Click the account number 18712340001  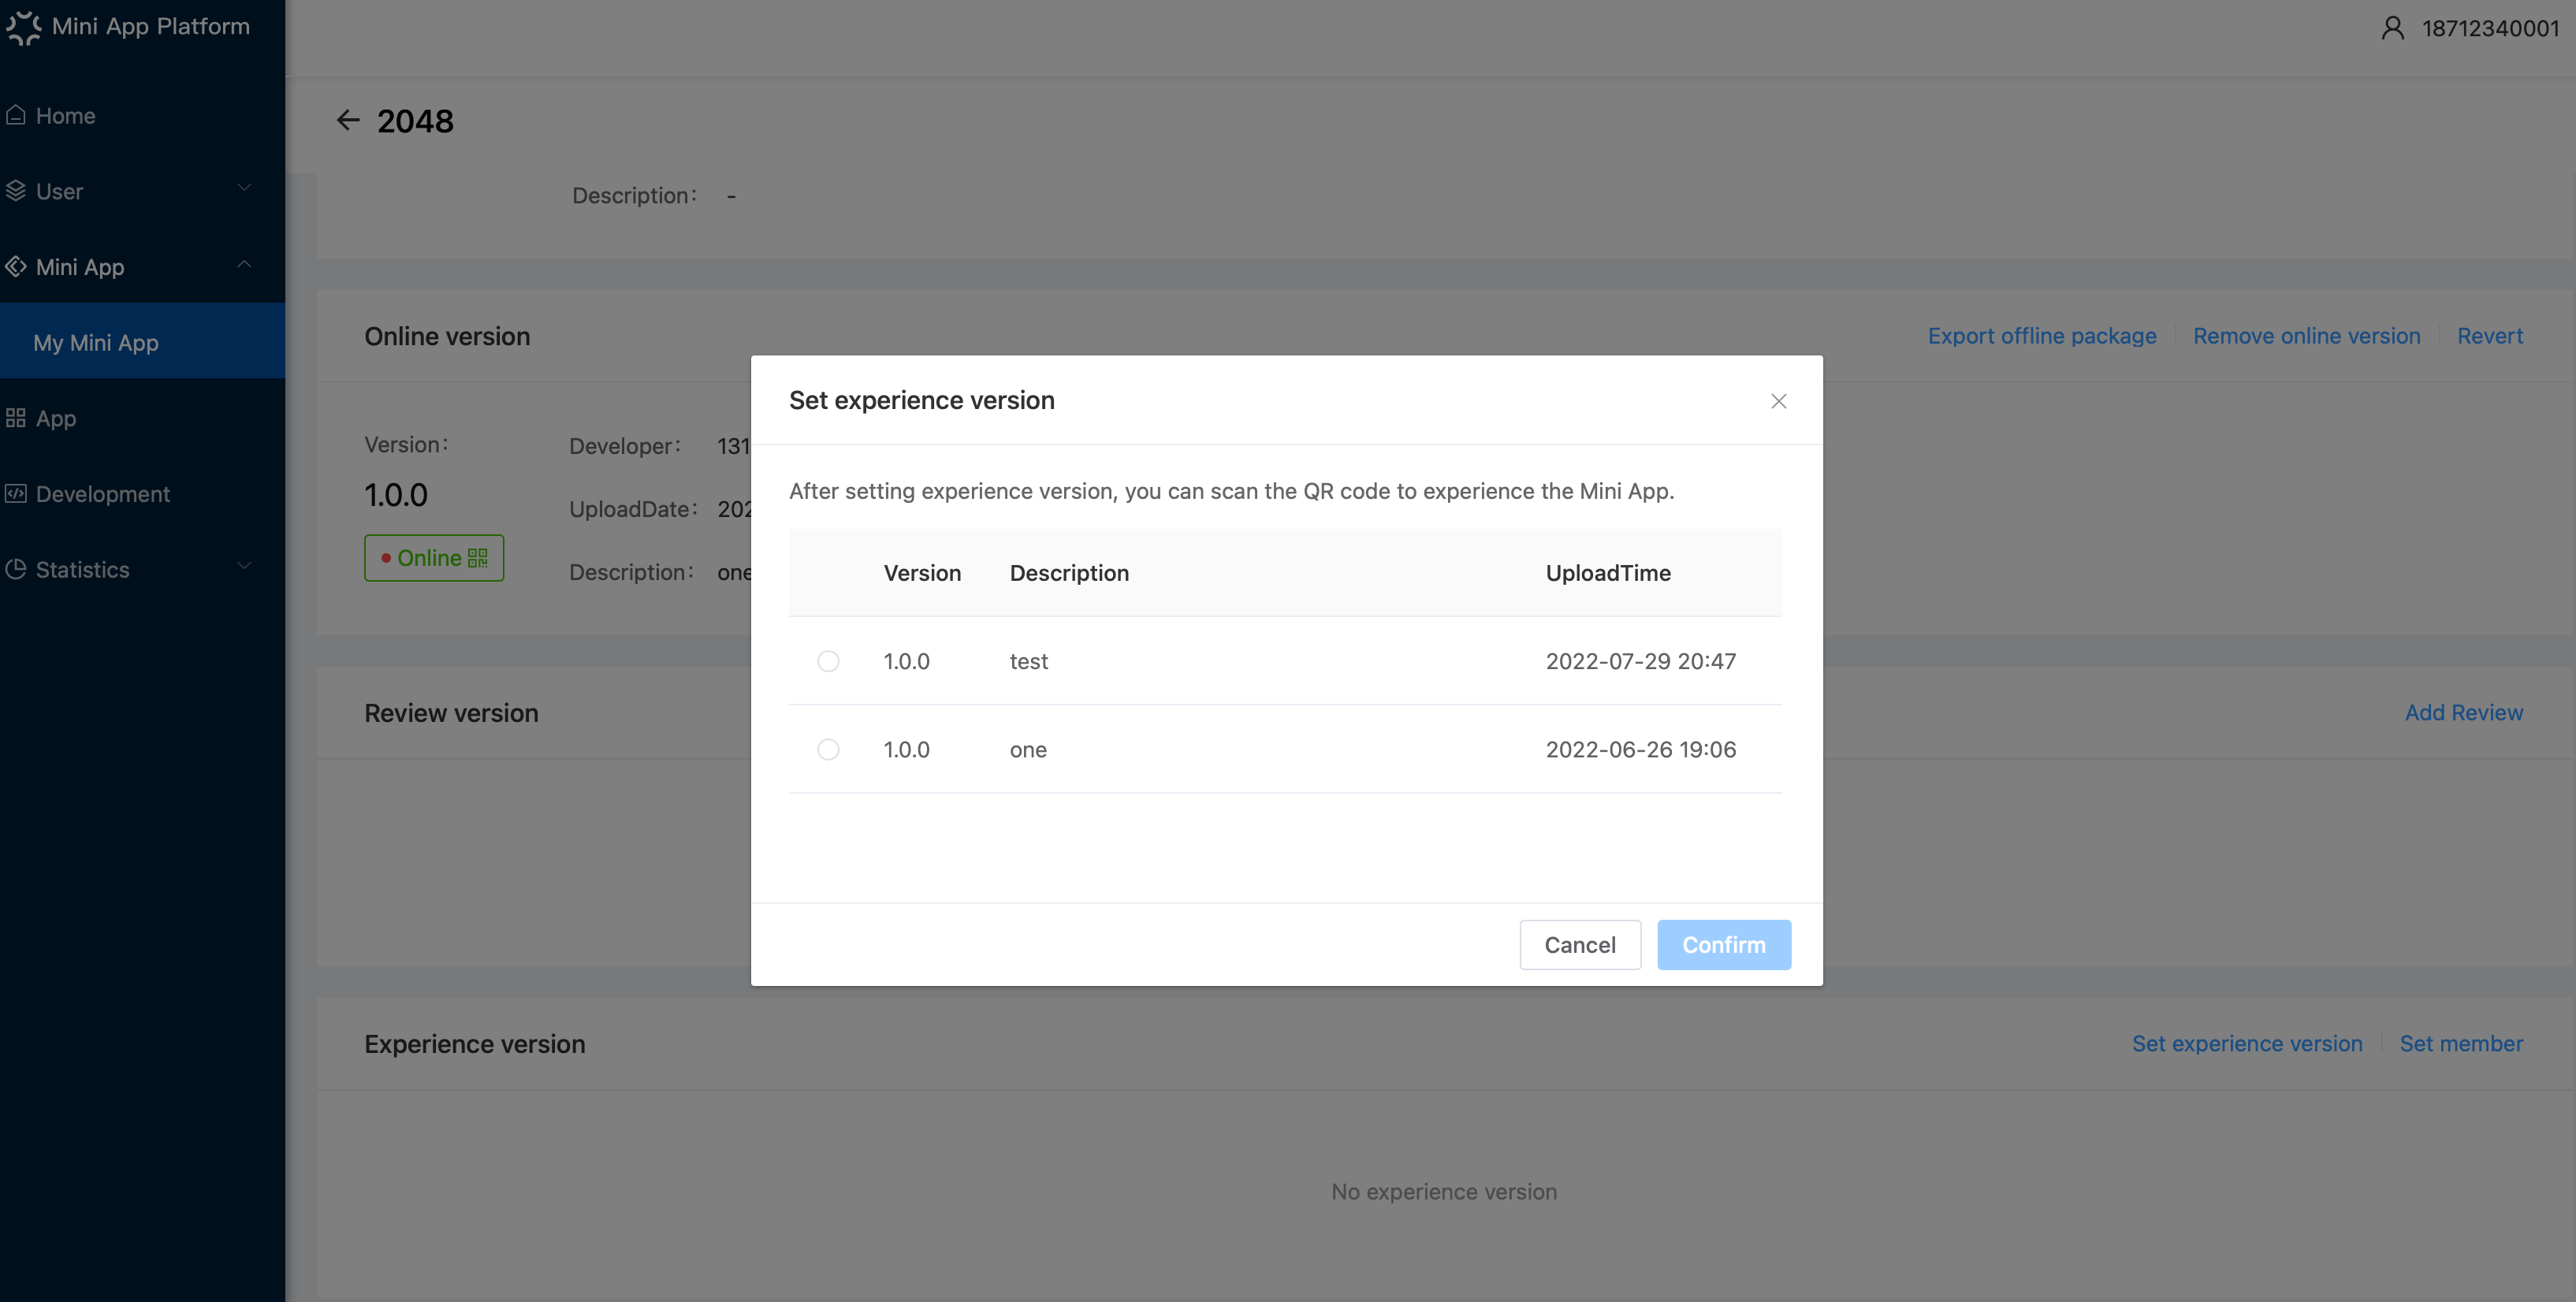click(2490, 28)
